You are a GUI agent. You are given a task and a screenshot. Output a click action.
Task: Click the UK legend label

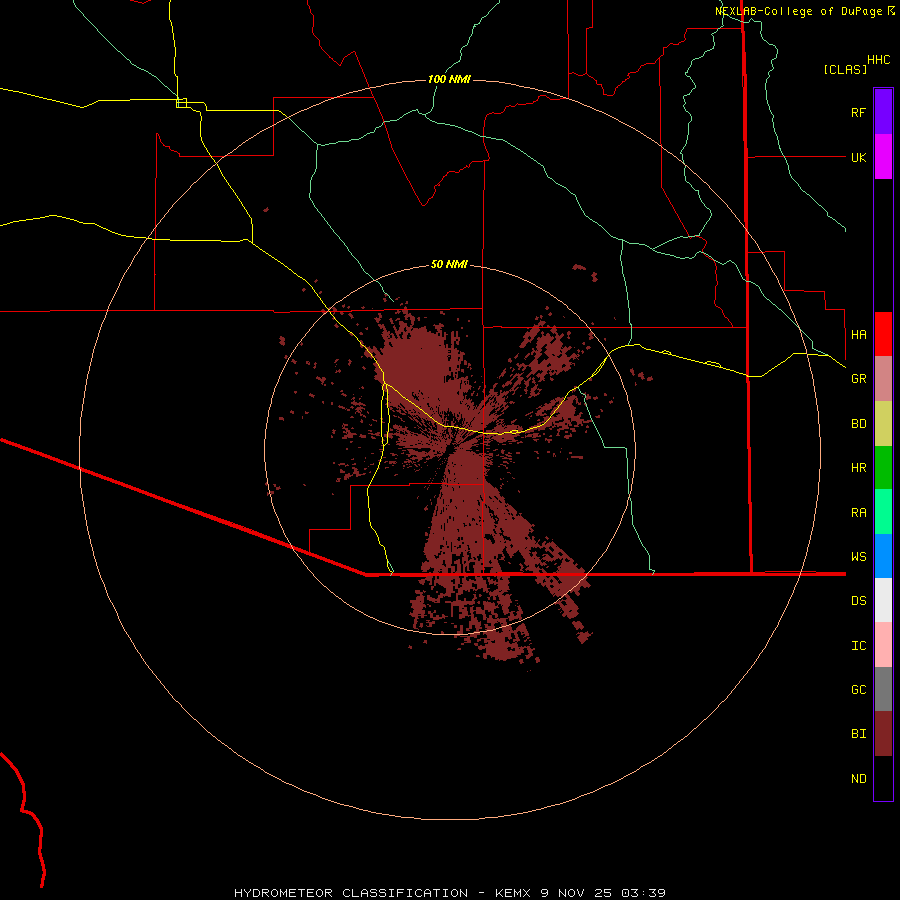(x=858, y=157)
